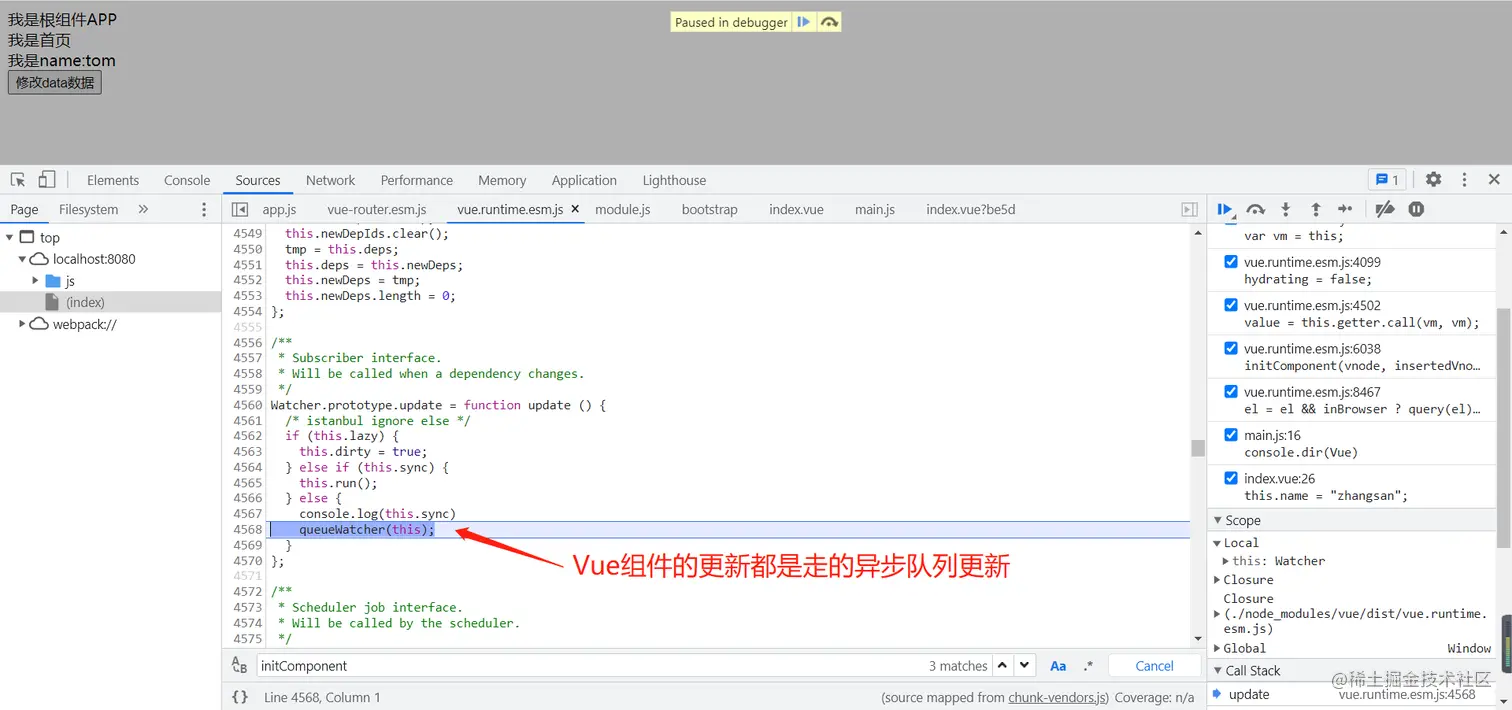Uncheck breakpoint vue.runtime.esm.js:8467
The width and height of the screenshot is (1512, 710).
coord(1231,391)
